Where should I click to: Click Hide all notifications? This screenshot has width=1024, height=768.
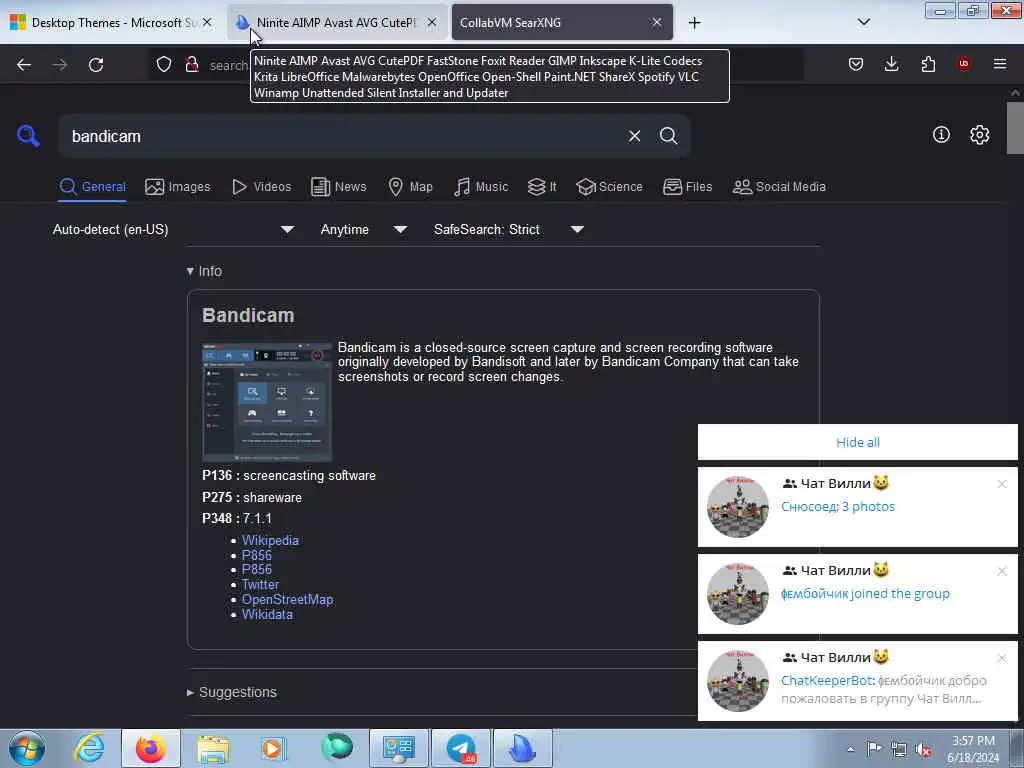click(x=857, y=442)
